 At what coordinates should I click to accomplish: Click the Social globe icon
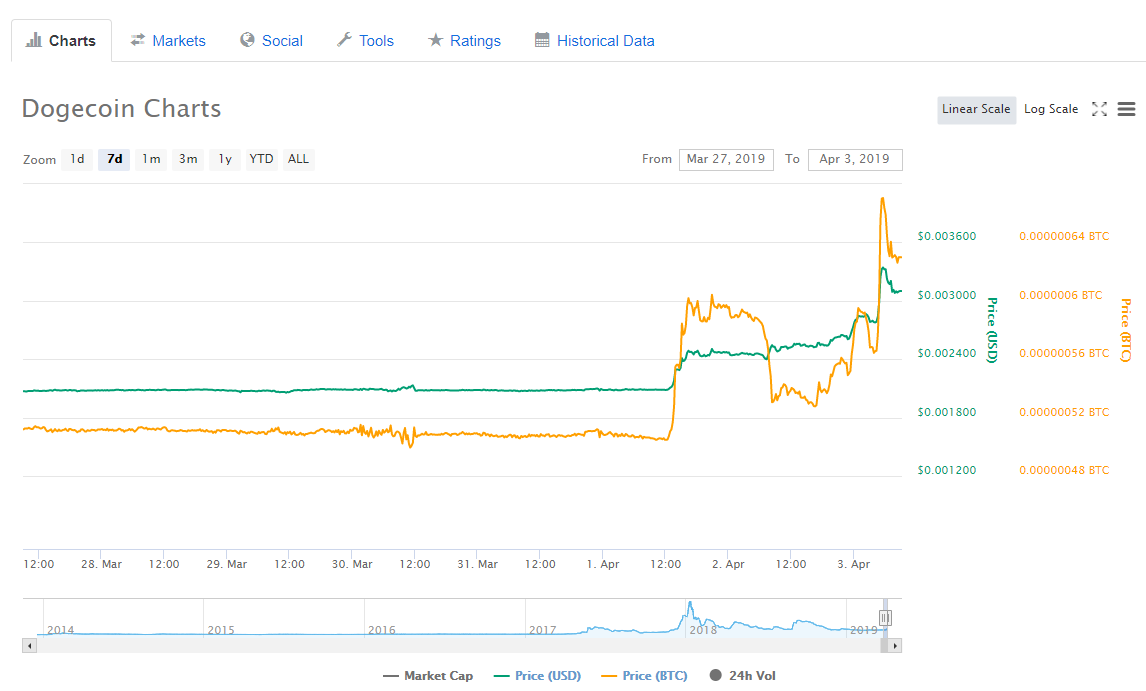tap(247, 41)
